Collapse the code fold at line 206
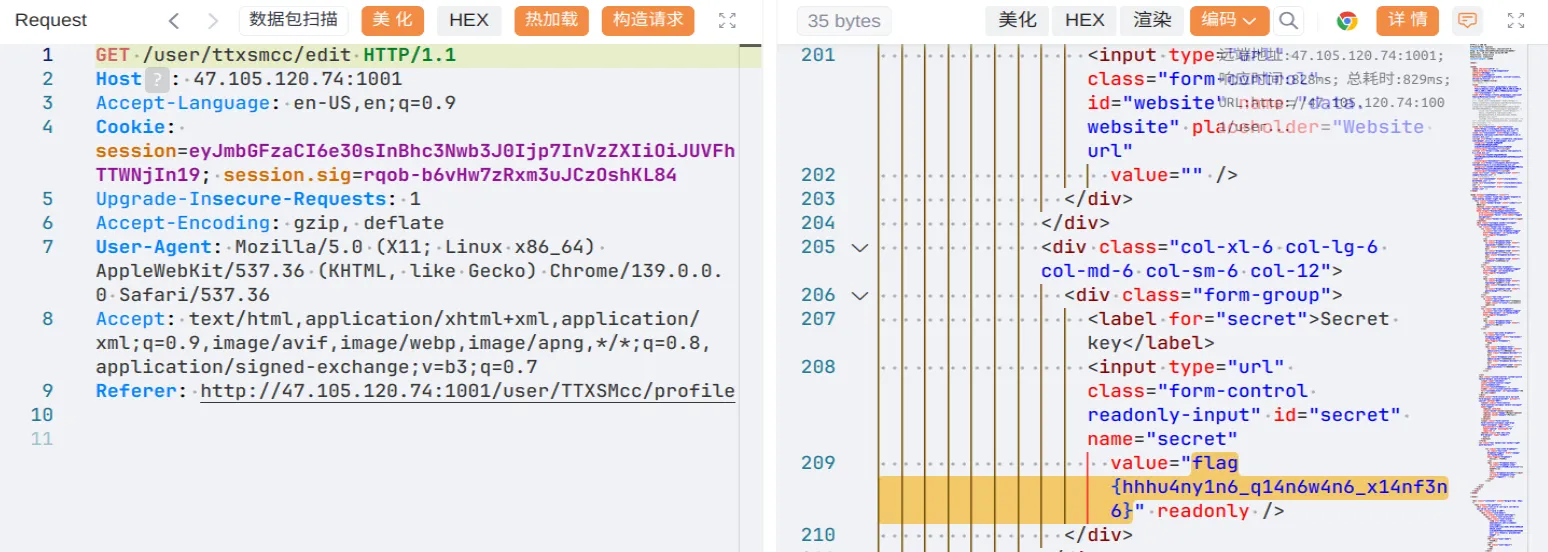The image size is (1548, 552). (859, 295)
